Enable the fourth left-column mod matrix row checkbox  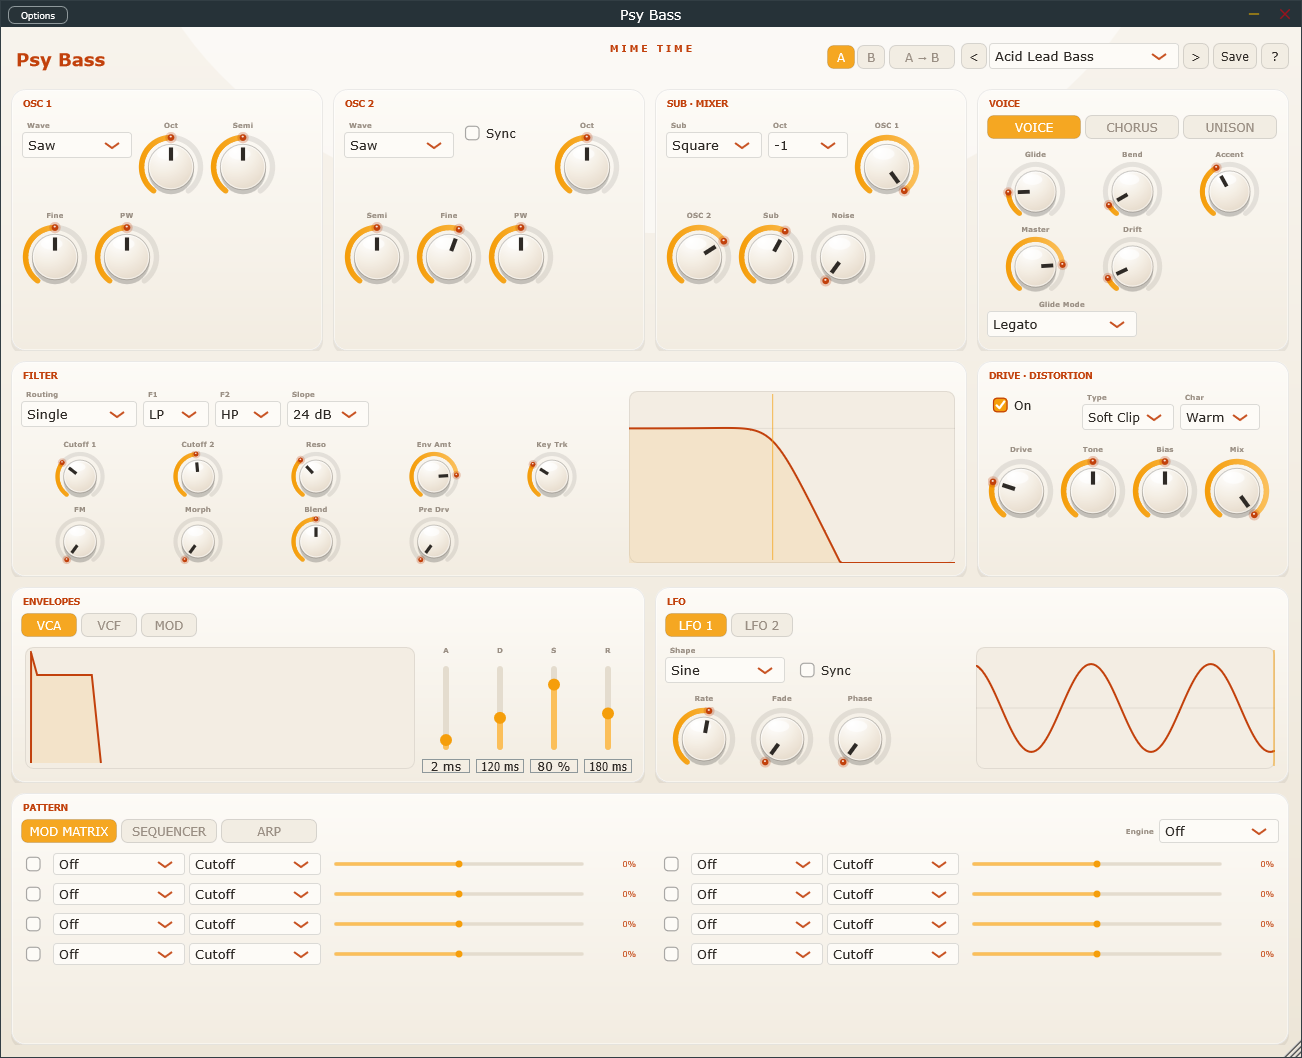coord(33,954)
